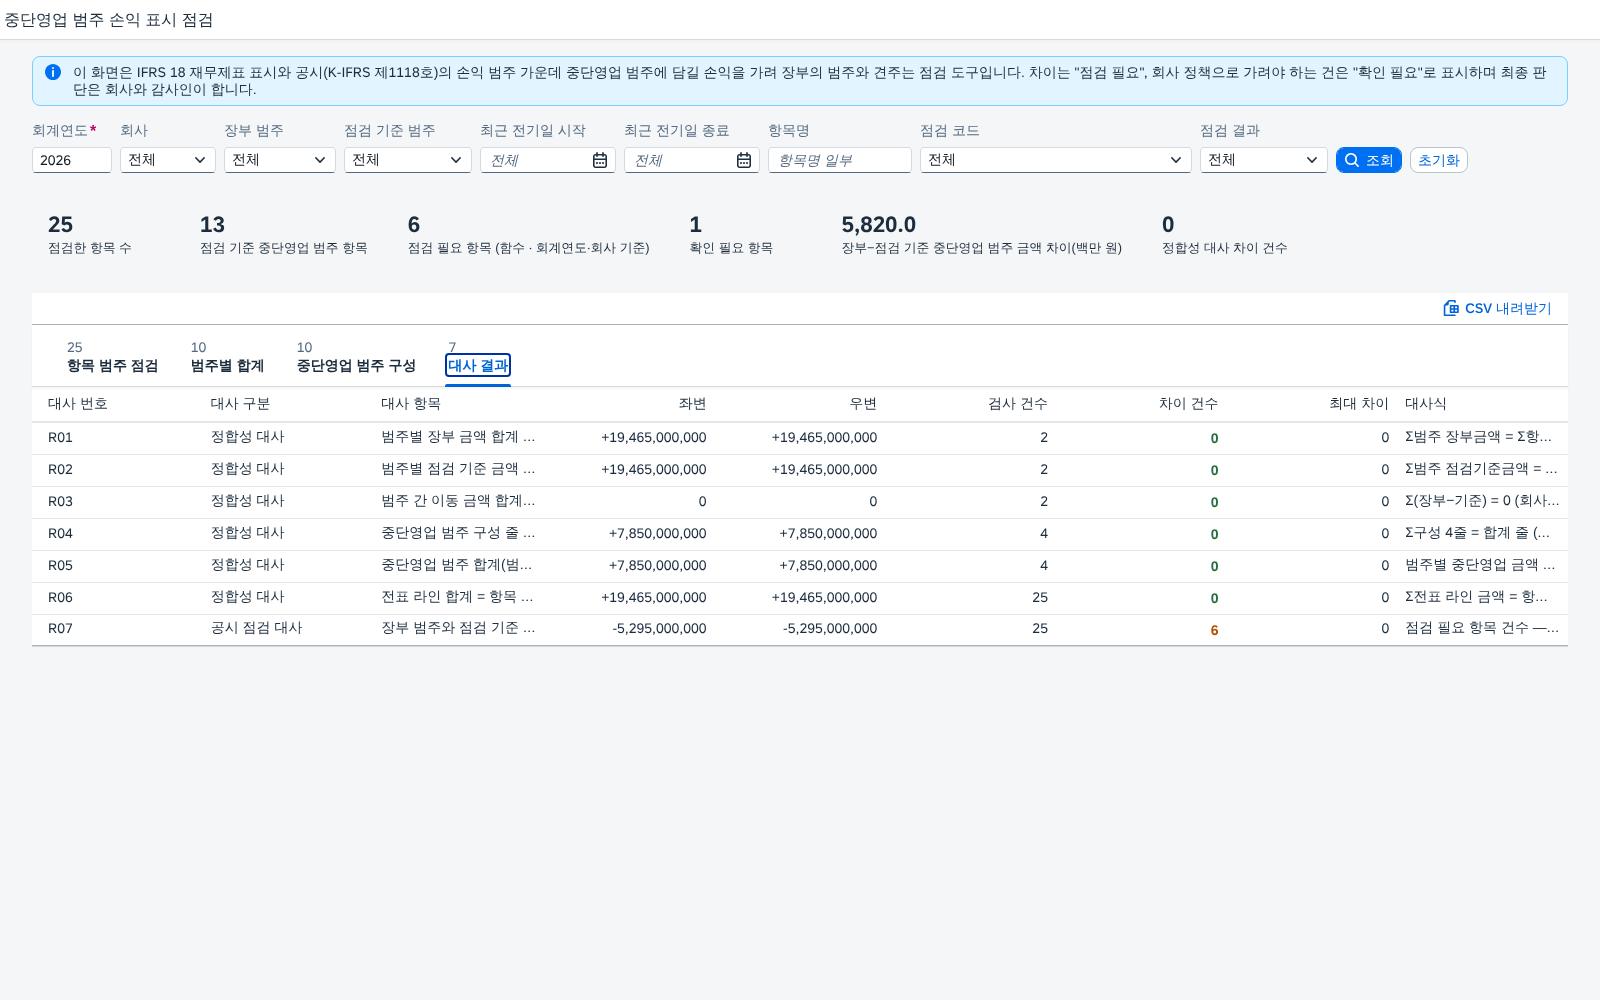Select the R07 공시 점검 대사 row
This screenshot has width=1600, height=1000.
(x=800, y=629)
